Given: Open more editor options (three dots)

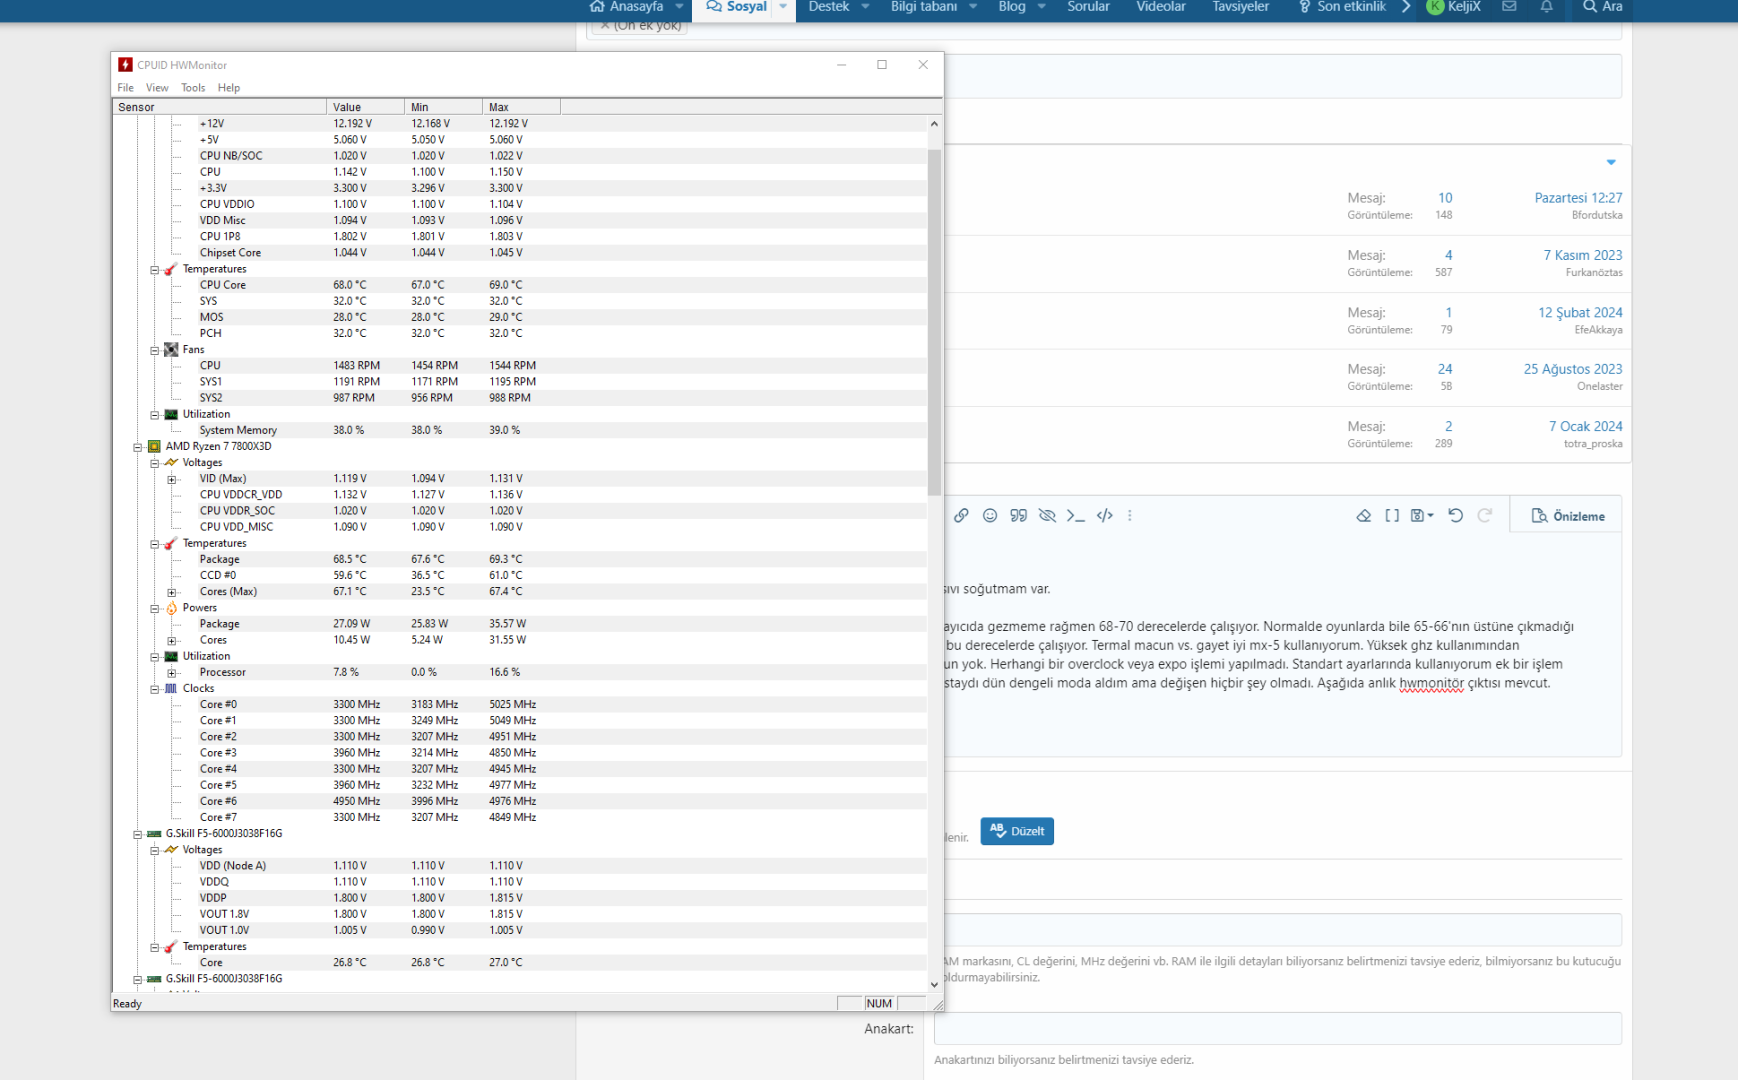Looking at the screenshot, I should pos(1130,516).
